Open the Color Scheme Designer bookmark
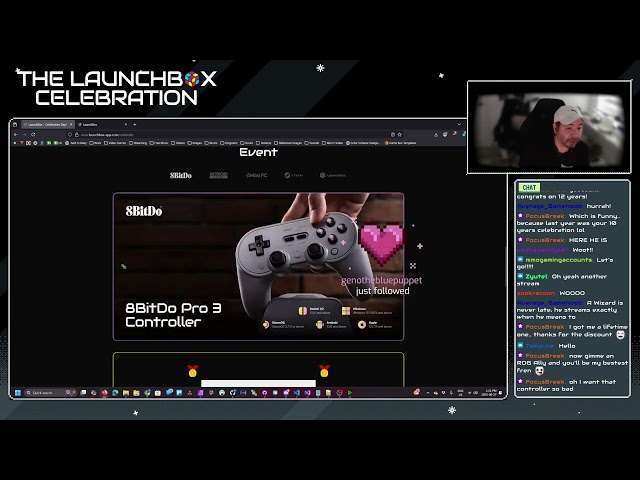 coord(363,143)
